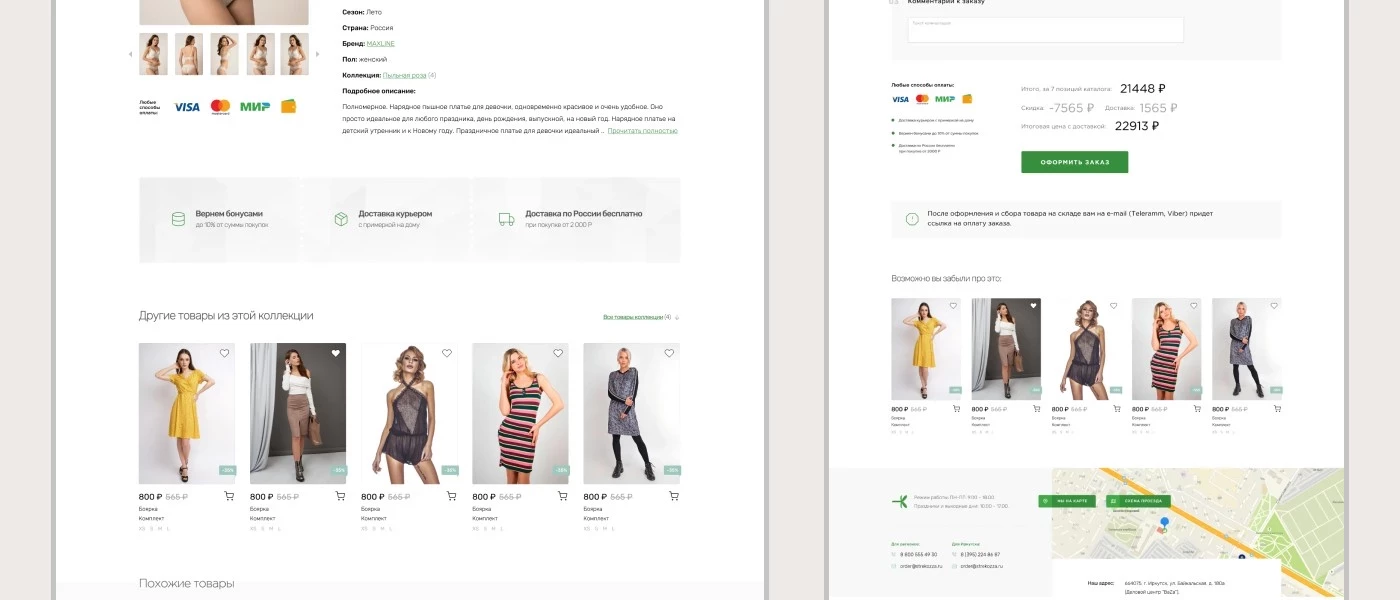
Task: Click cart icon under gray dress, right page
Action: click(x=1276, y=409)
